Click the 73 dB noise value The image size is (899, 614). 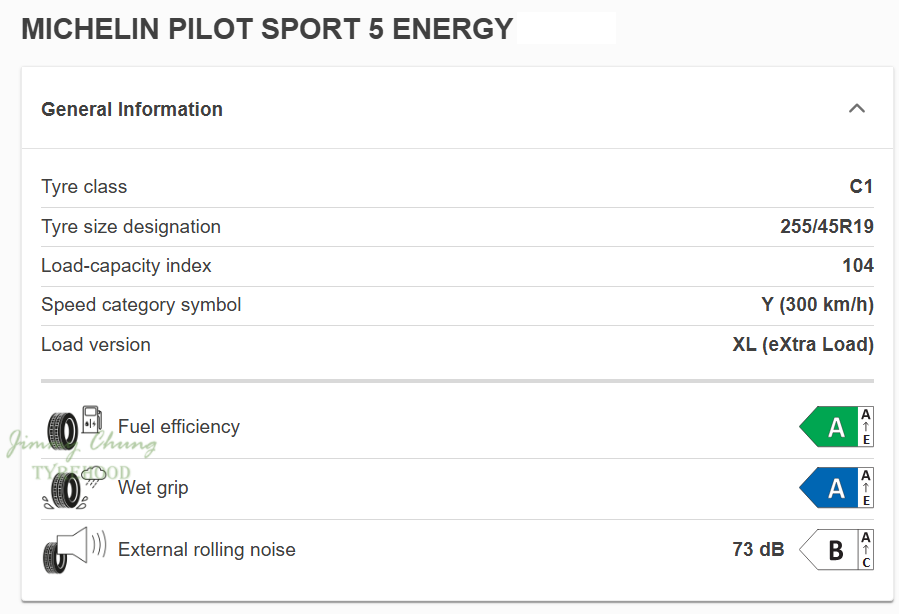758,549
